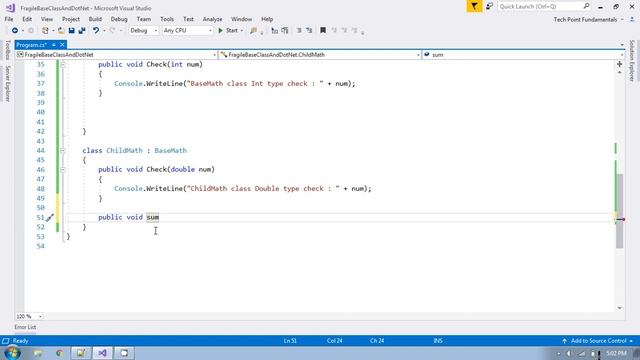Image resolution: width=640 pixels, height=360 pixels.
Task: Click the volume speaker icon in the system tray
Action: click(569, 353)
